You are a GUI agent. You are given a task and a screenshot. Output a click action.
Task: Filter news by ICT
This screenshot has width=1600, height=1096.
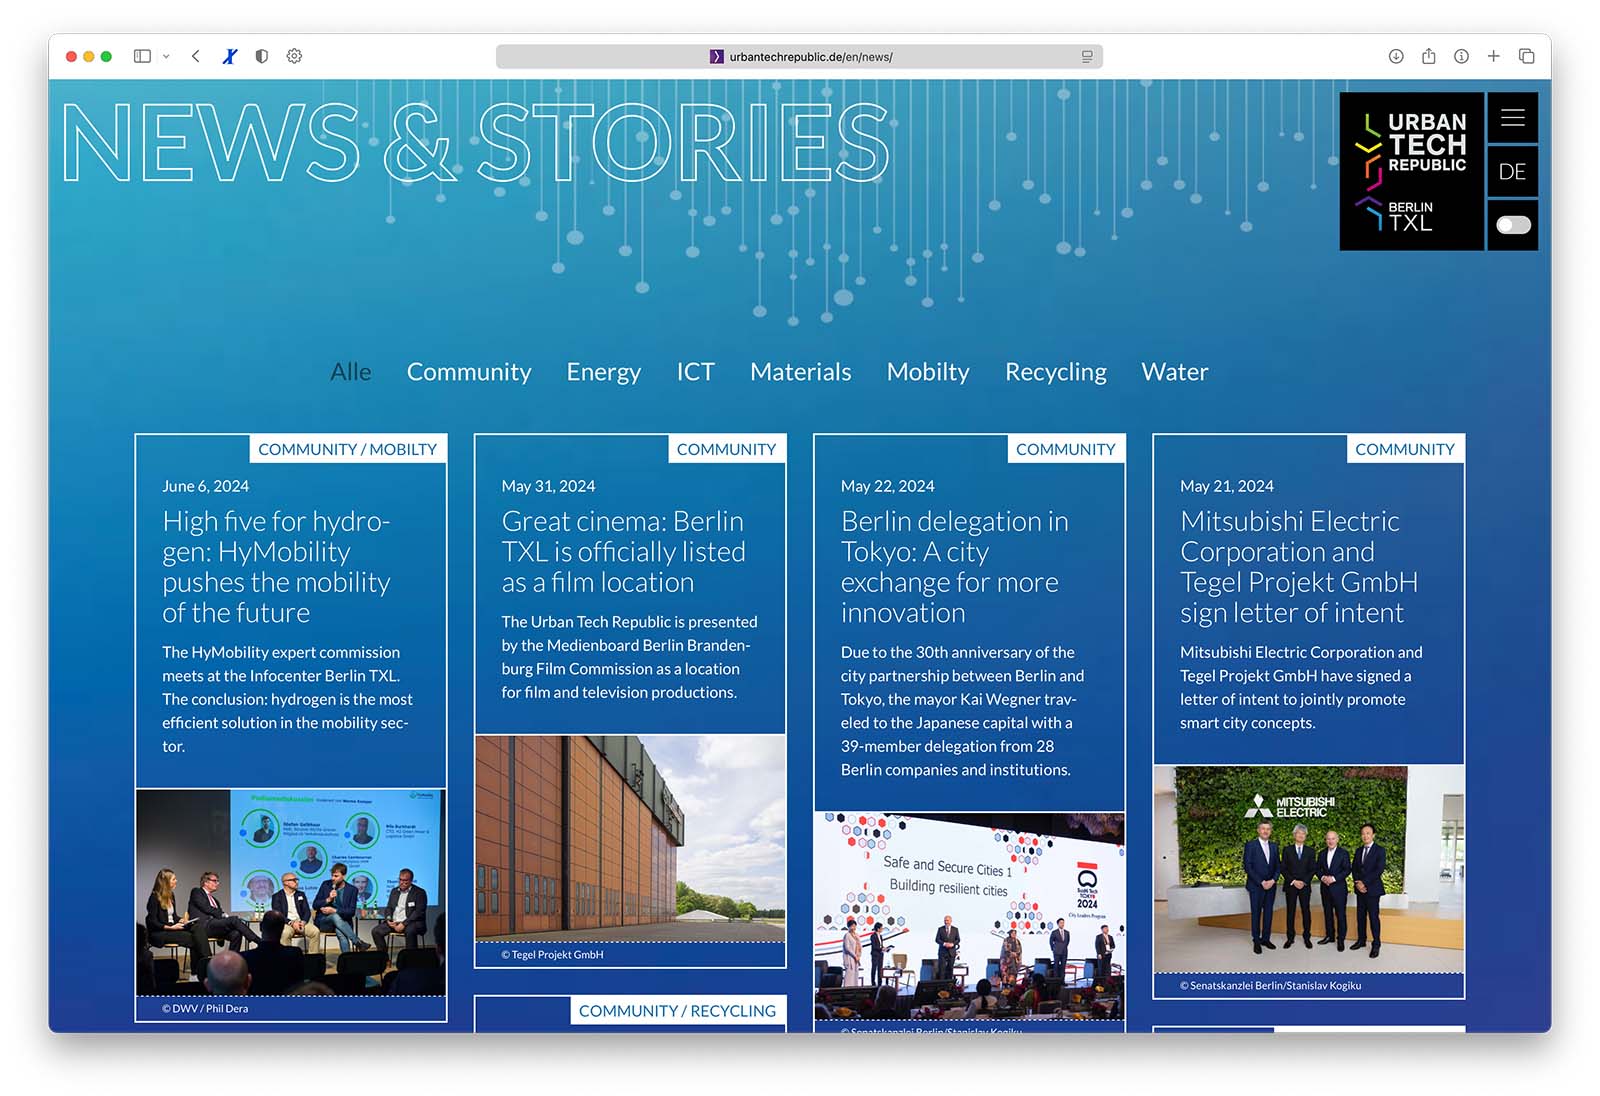(695, 372)
